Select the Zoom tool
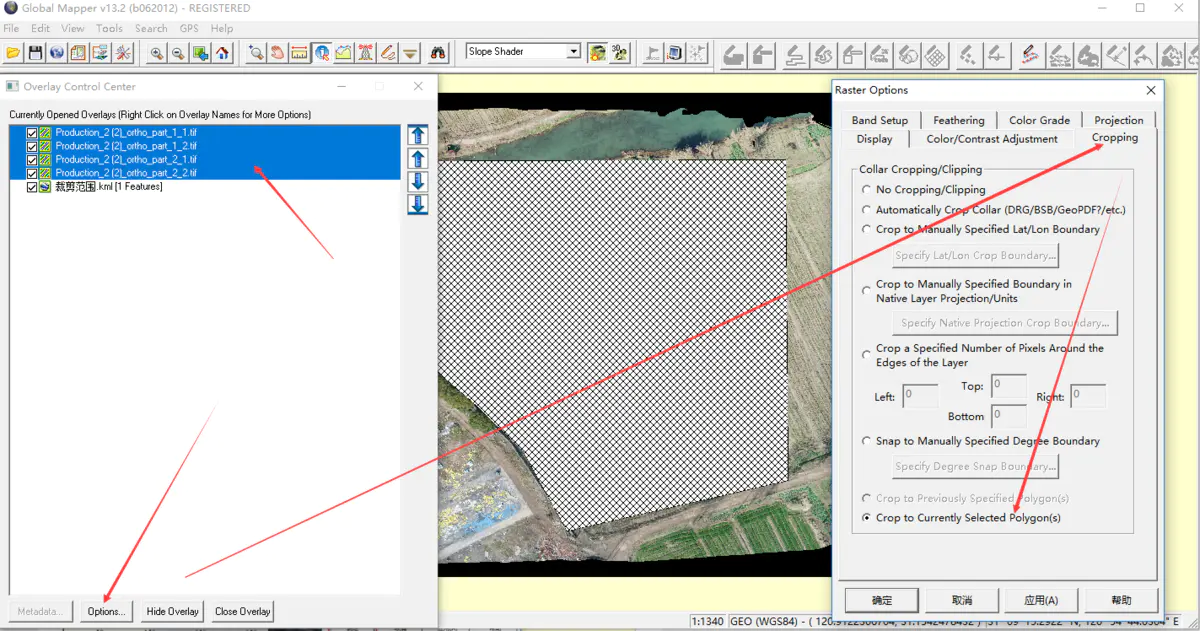Image resolution: width=1200 pixels, height=631 pixels. click(256, 52)
